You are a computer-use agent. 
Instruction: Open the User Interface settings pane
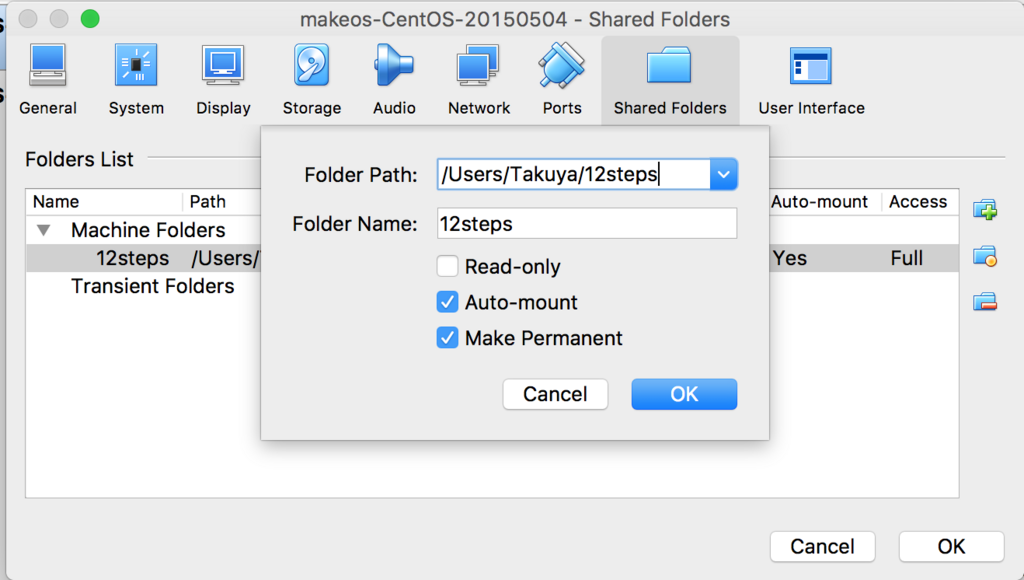[x=811, y=80]
